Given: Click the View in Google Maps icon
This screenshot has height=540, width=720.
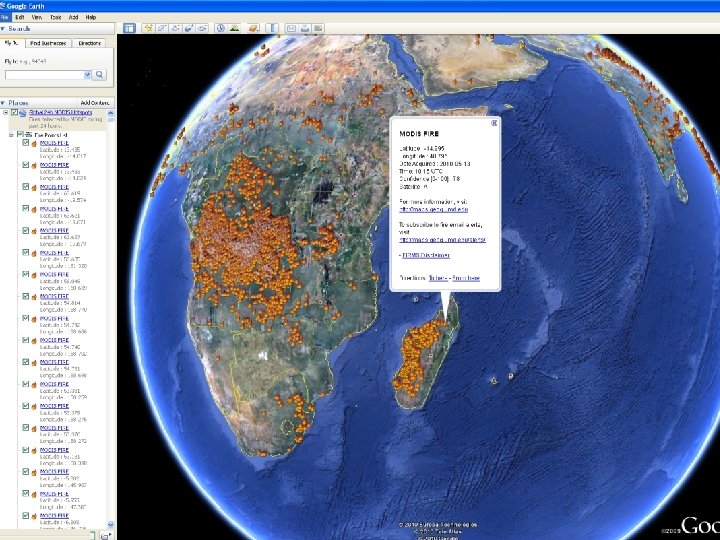Looking at the screenshot, I should click(318, 28).
